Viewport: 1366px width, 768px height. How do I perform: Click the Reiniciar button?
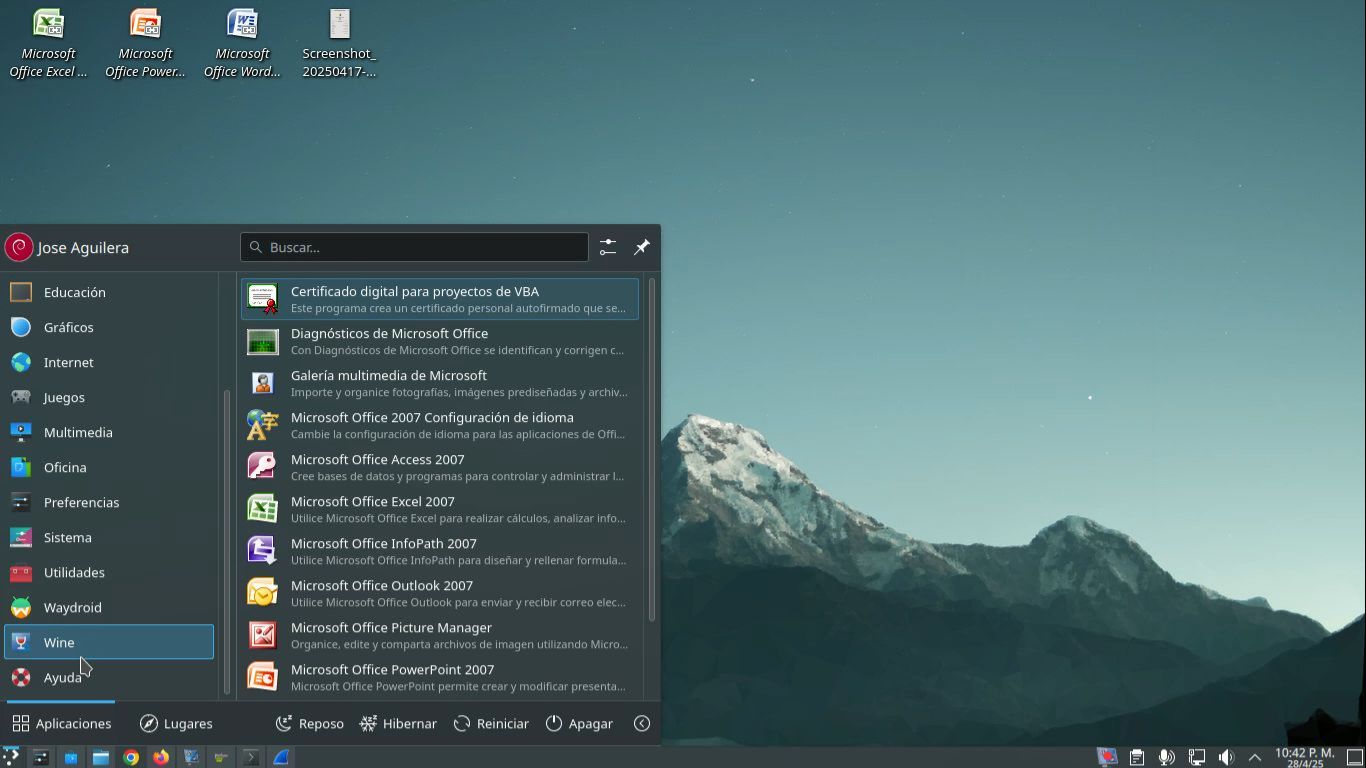491,723
